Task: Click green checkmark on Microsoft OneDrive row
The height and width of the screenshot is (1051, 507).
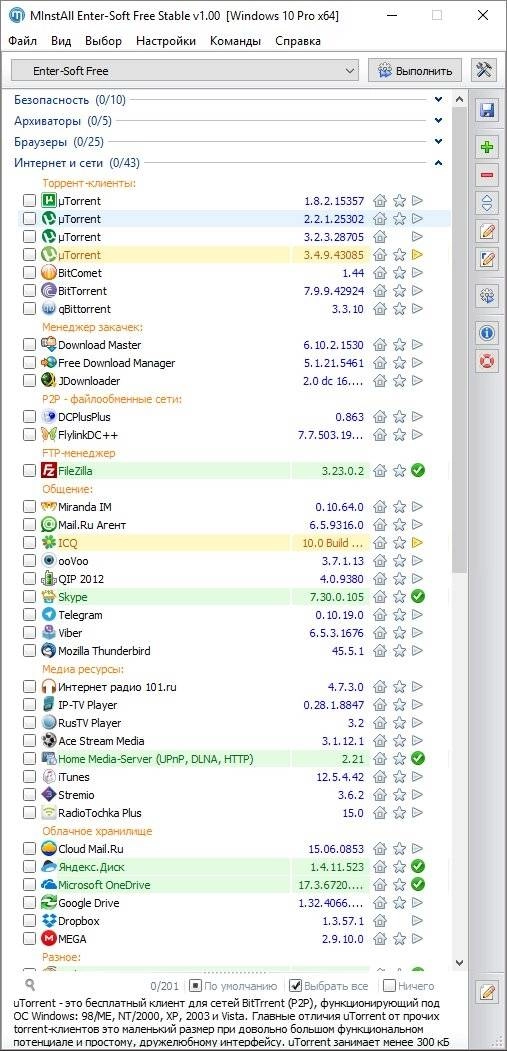Action: (418, 885)
